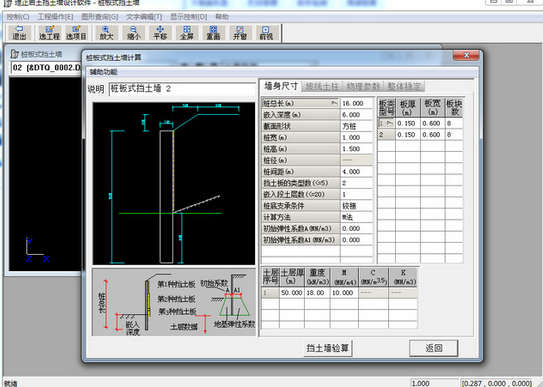Activate the 平移 pan tool
The image size is (543, 387).
click(x=160, y=33)
